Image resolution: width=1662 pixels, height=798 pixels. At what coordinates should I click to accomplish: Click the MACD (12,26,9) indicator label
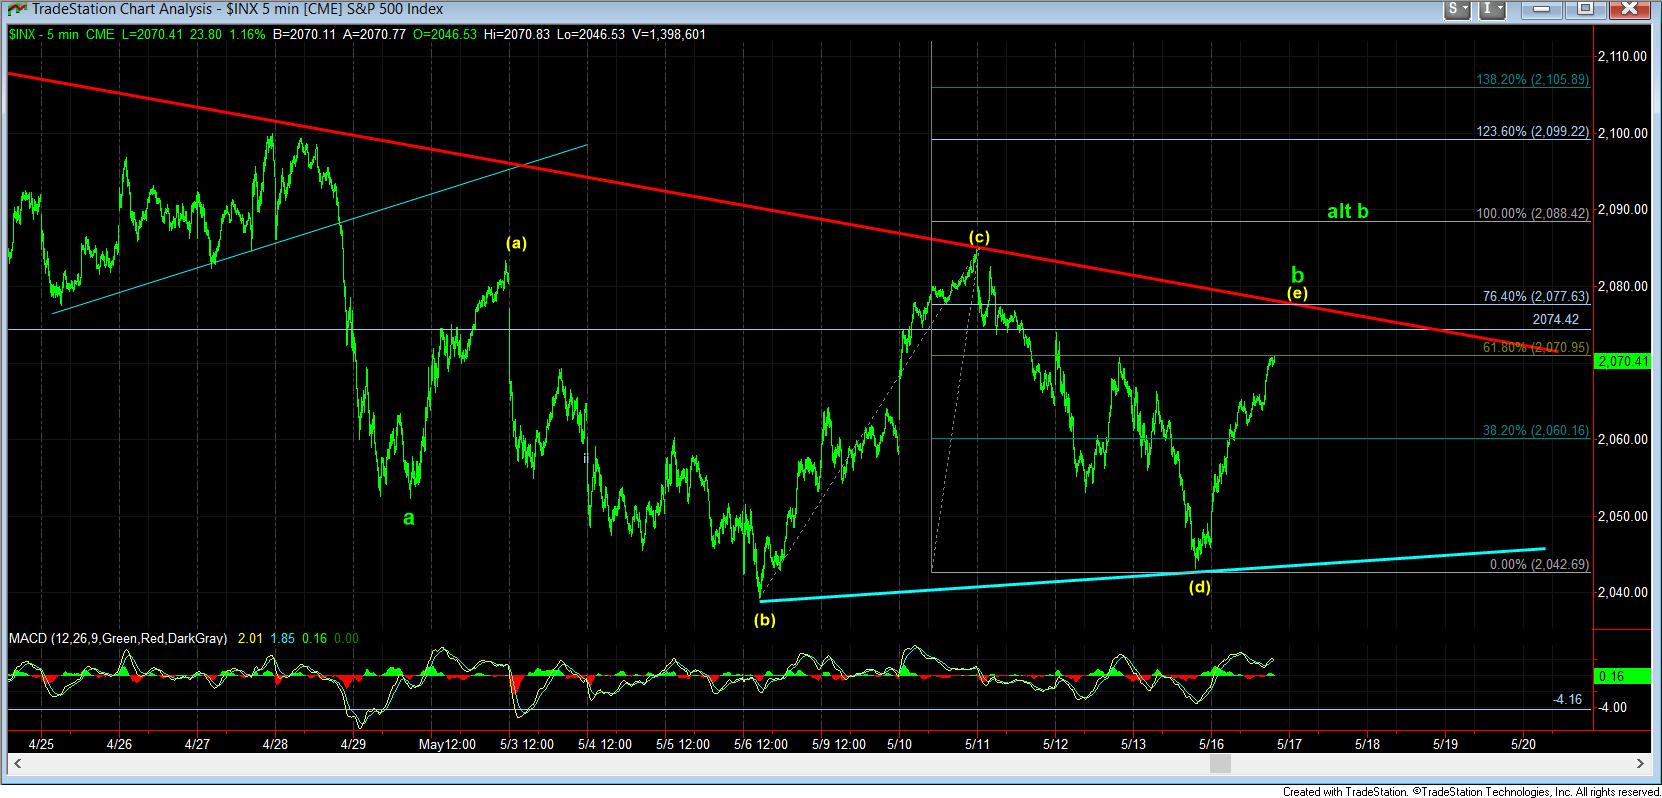(118, 638)
